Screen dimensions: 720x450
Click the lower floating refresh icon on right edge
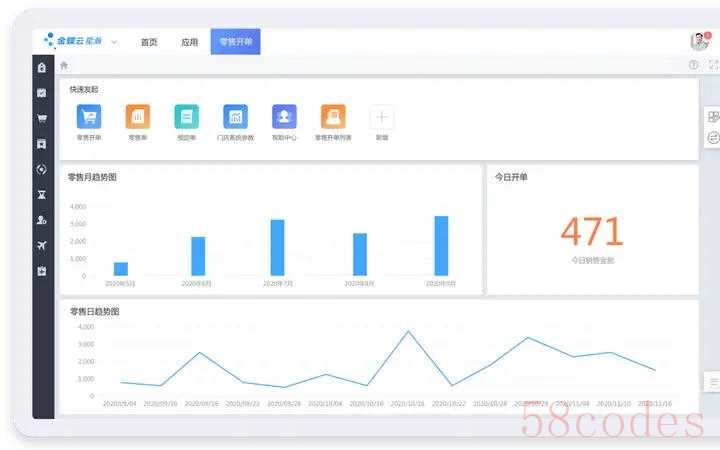click(x=713, y=137)
